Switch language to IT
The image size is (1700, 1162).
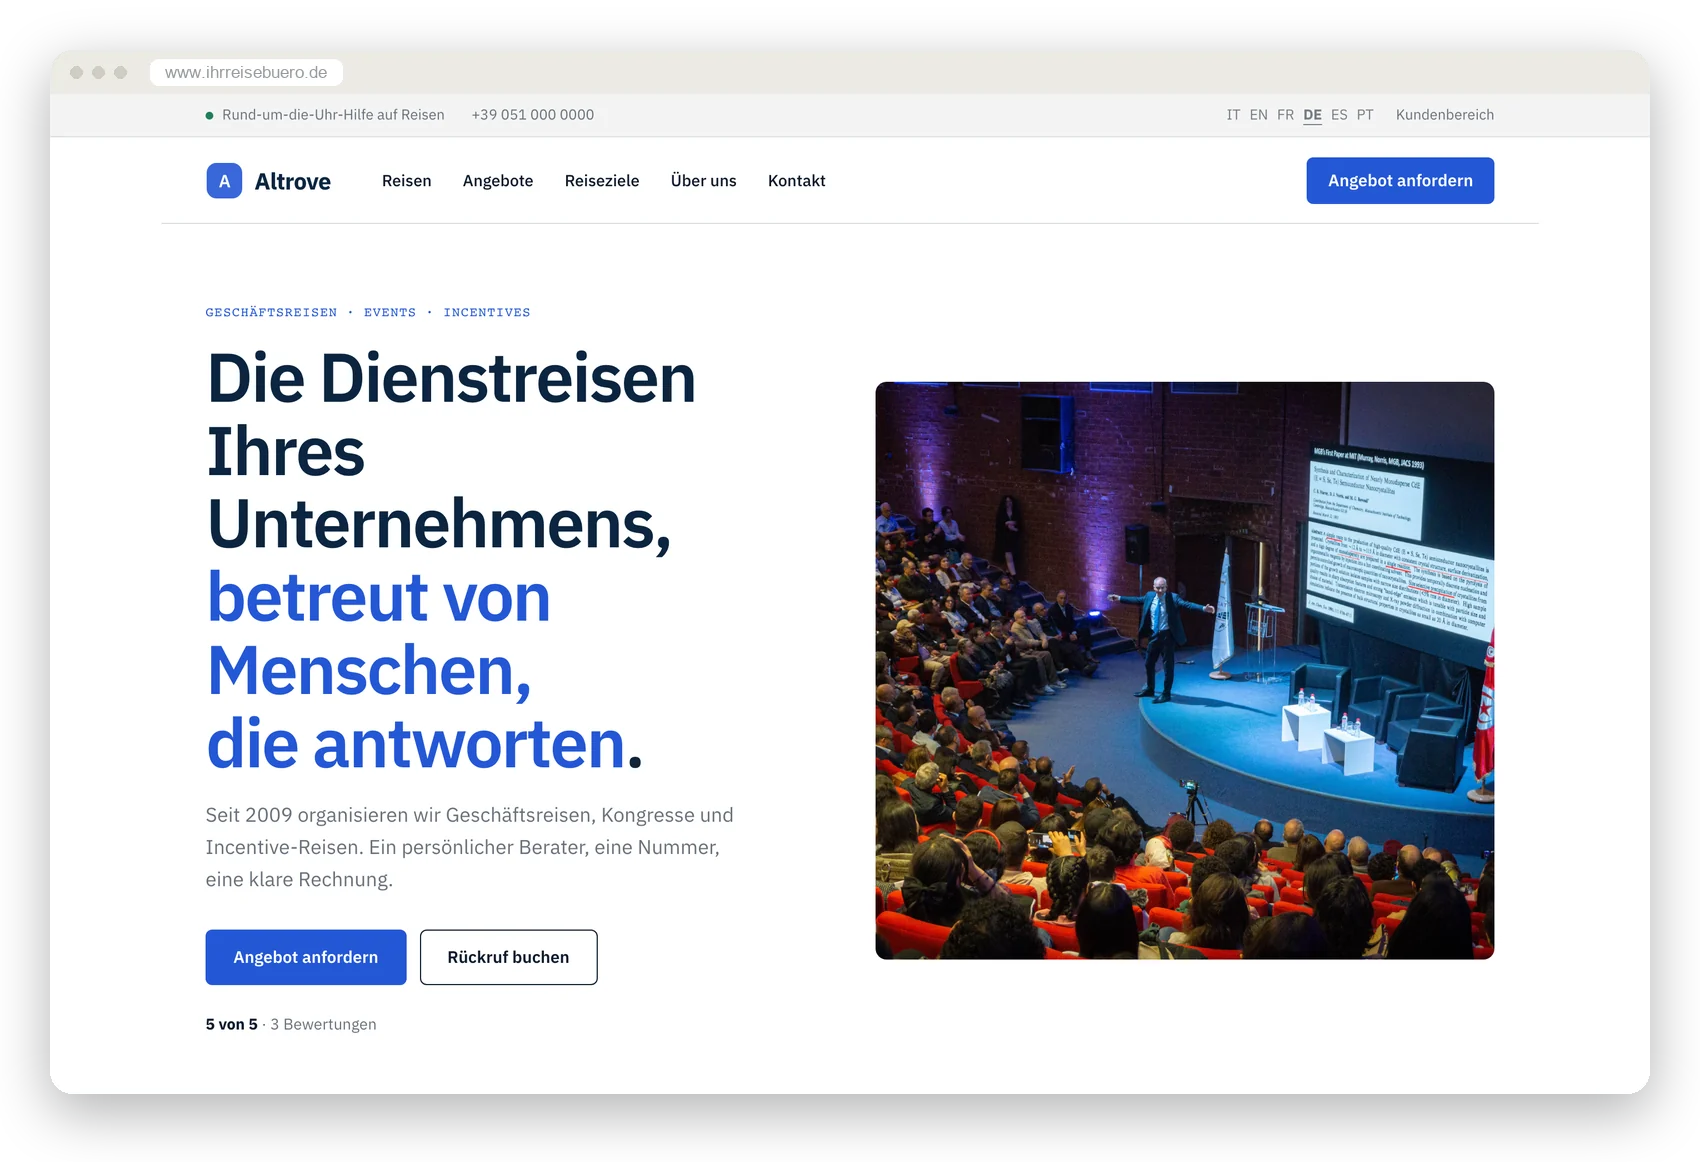pos(1233,115)
